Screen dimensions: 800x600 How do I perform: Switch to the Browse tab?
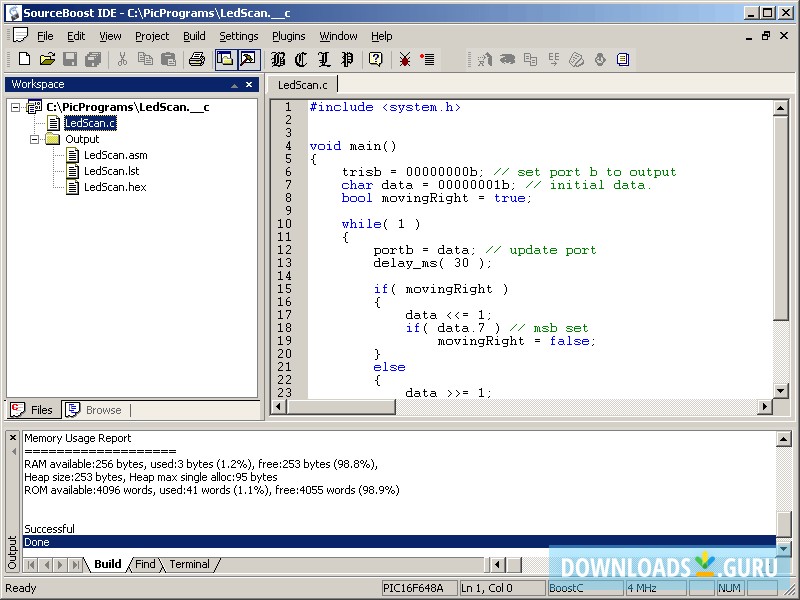click(96, 409)
